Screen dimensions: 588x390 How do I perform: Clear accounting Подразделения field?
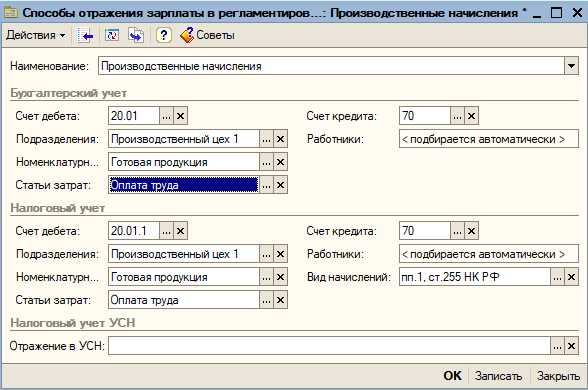[x=280, y=139]
